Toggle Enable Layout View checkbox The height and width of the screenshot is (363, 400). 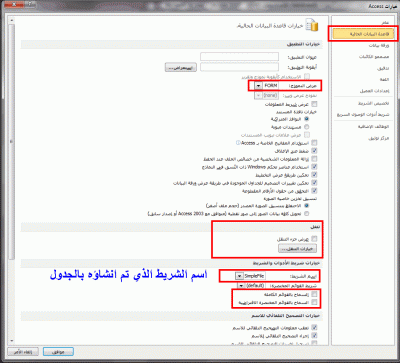[x=314, y=175]
